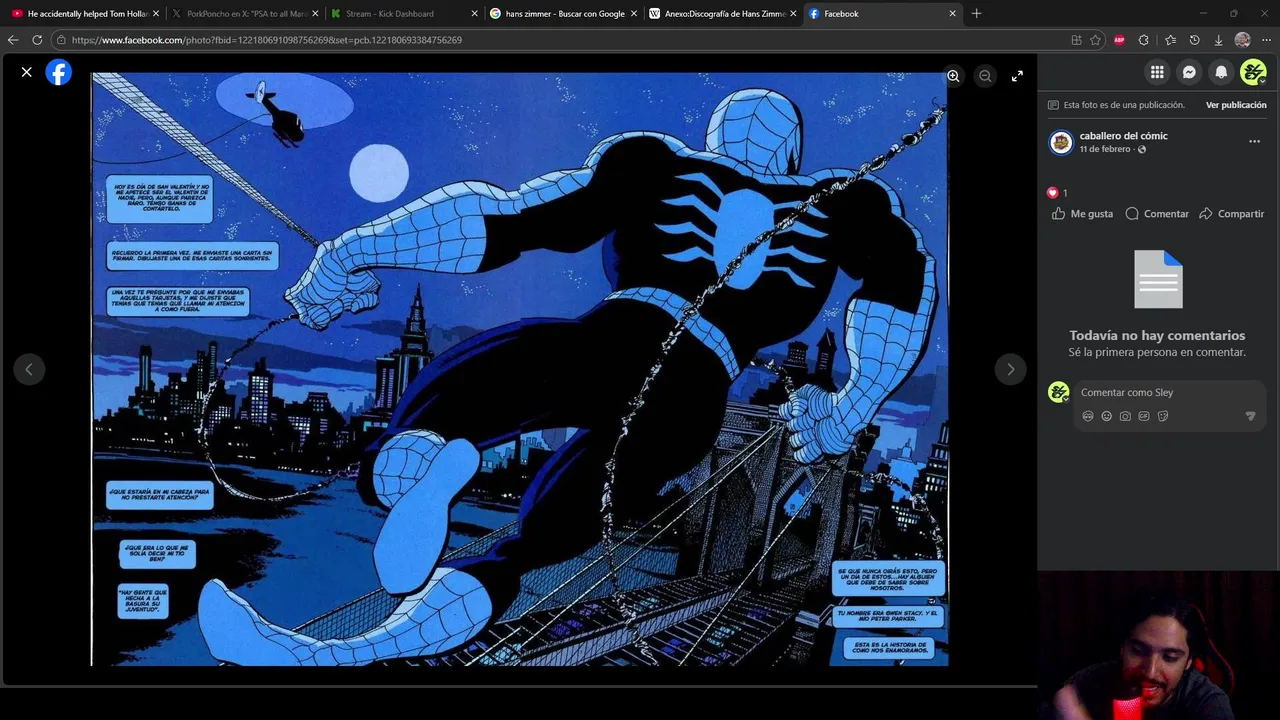Attach a photo to the comment

1125,416
